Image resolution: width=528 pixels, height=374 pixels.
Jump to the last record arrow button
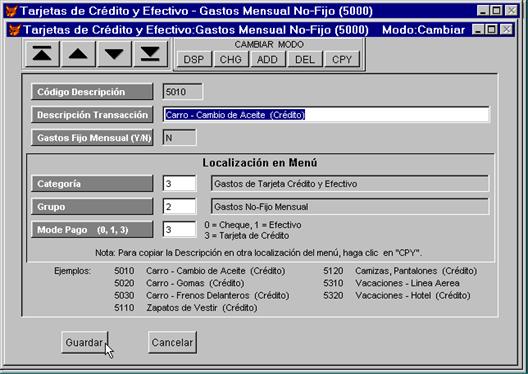[x=150, y=54]
